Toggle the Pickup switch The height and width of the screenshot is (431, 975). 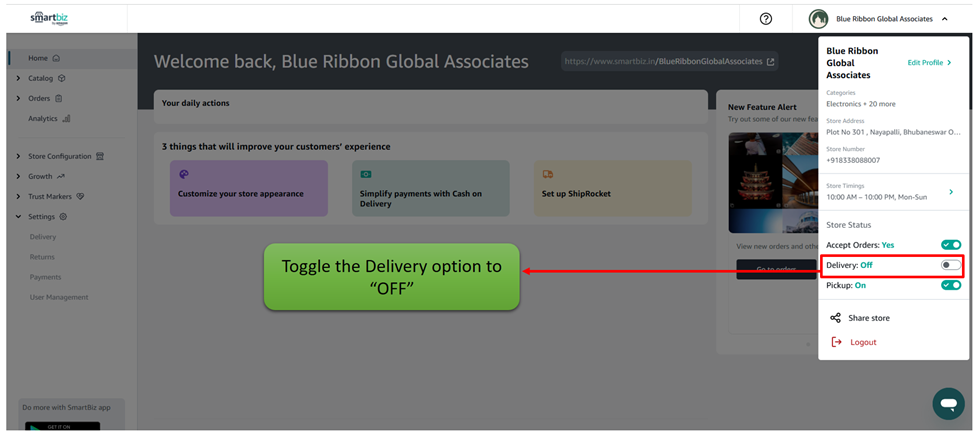(951, 285)
